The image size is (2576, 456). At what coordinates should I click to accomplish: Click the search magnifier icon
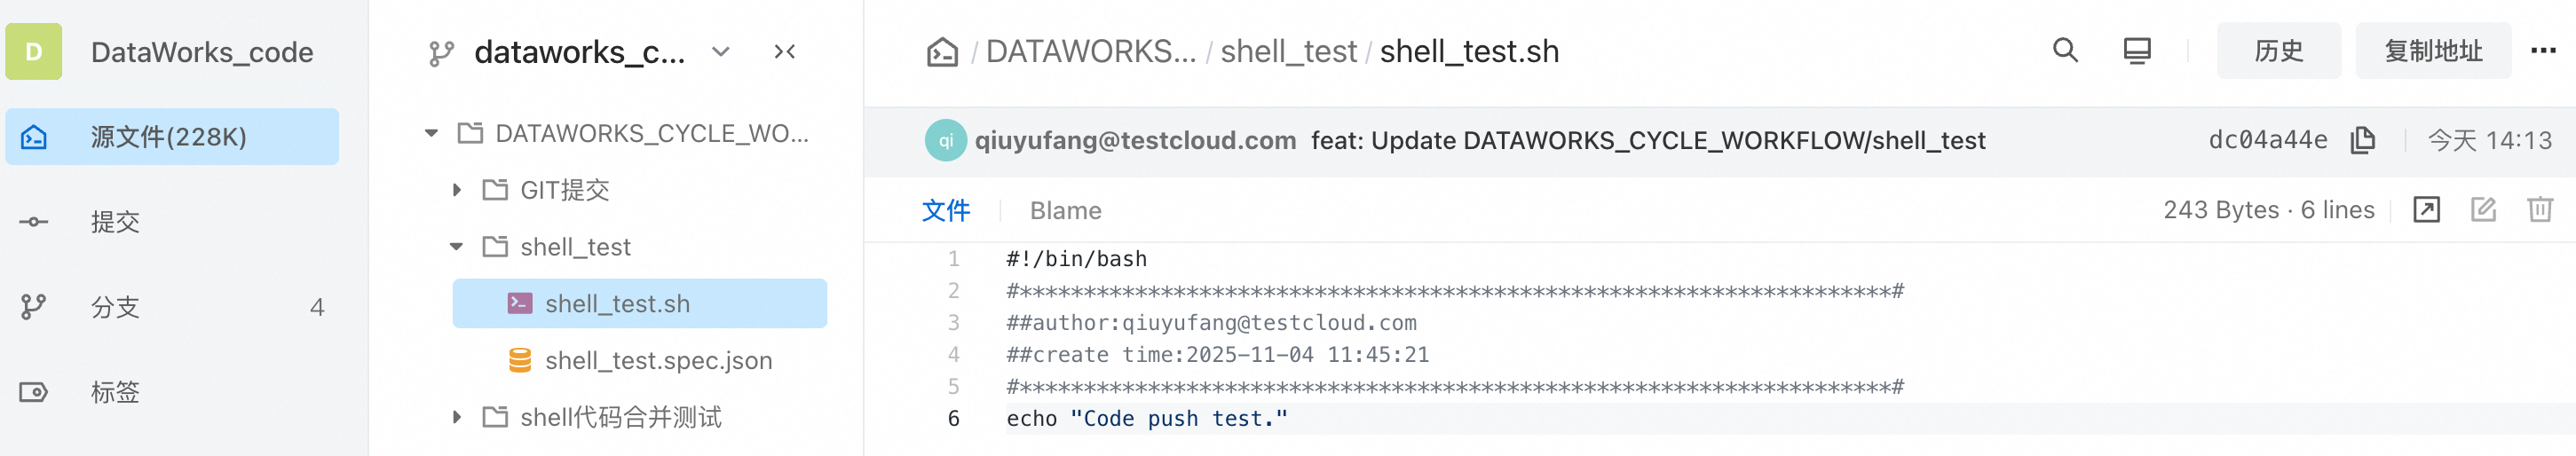[2065, 51]
